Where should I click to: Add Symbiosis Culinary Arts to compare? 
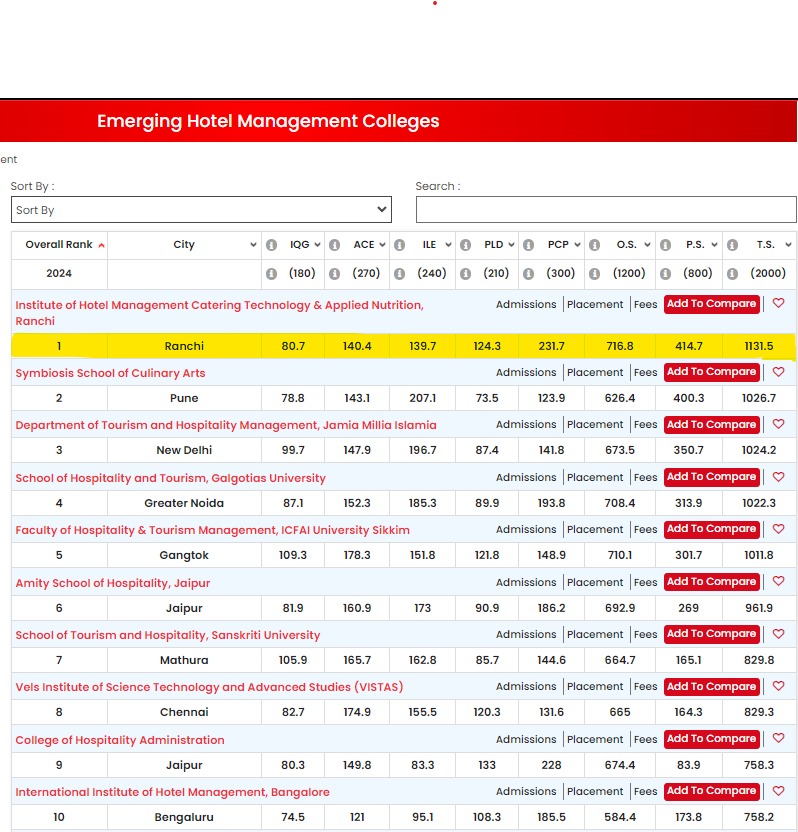712,372
